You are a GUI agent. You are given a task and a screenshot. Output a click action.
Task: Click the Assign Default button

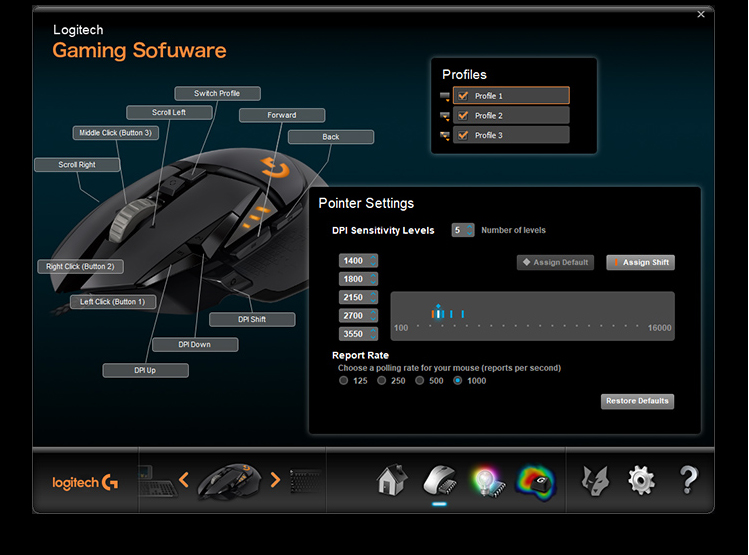pos(556,262)
